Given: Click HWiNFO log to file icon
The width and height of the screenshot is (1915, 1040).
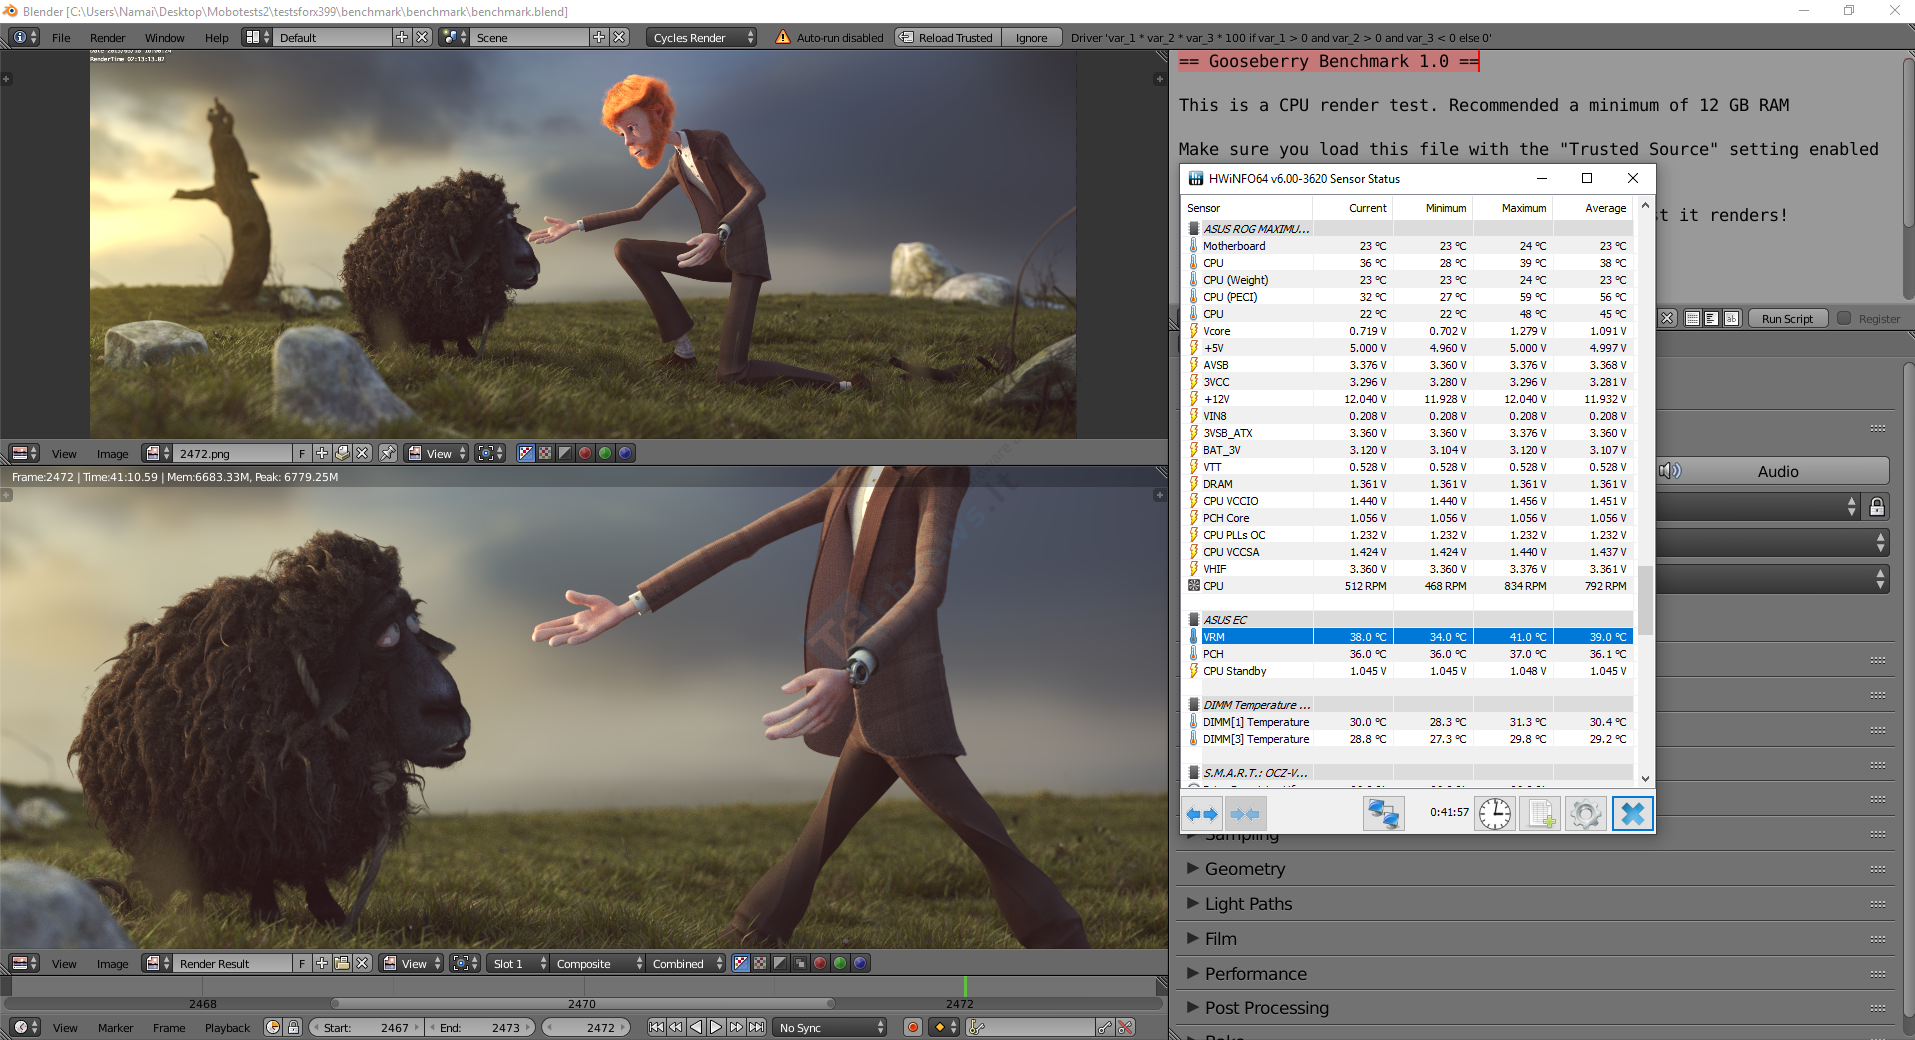Looking at the screenshot, I should pyautogui.click(x=1540, y=813).
